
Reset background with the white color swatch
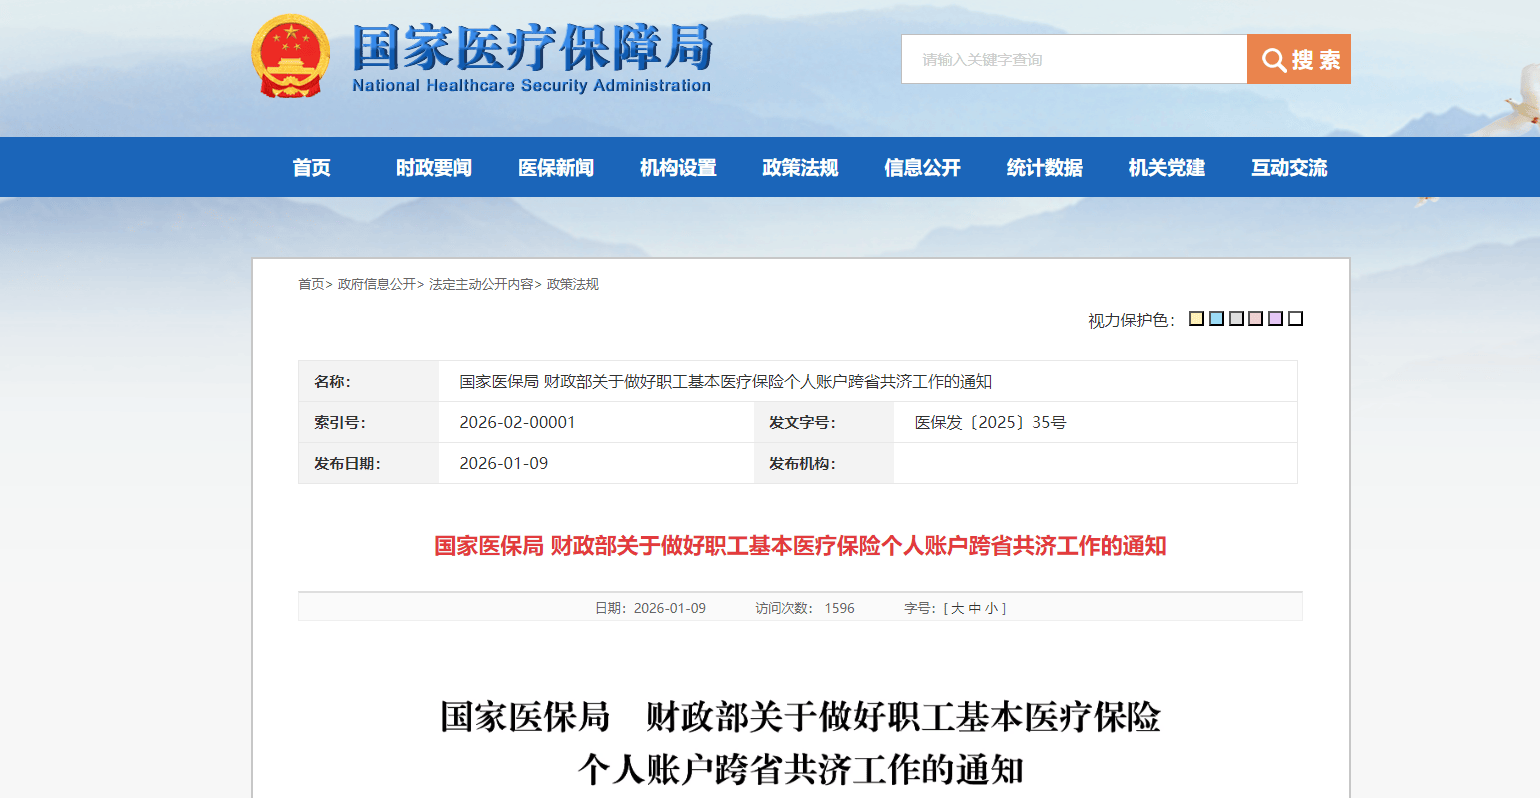pyautogui.click(x=1295, y=319)
